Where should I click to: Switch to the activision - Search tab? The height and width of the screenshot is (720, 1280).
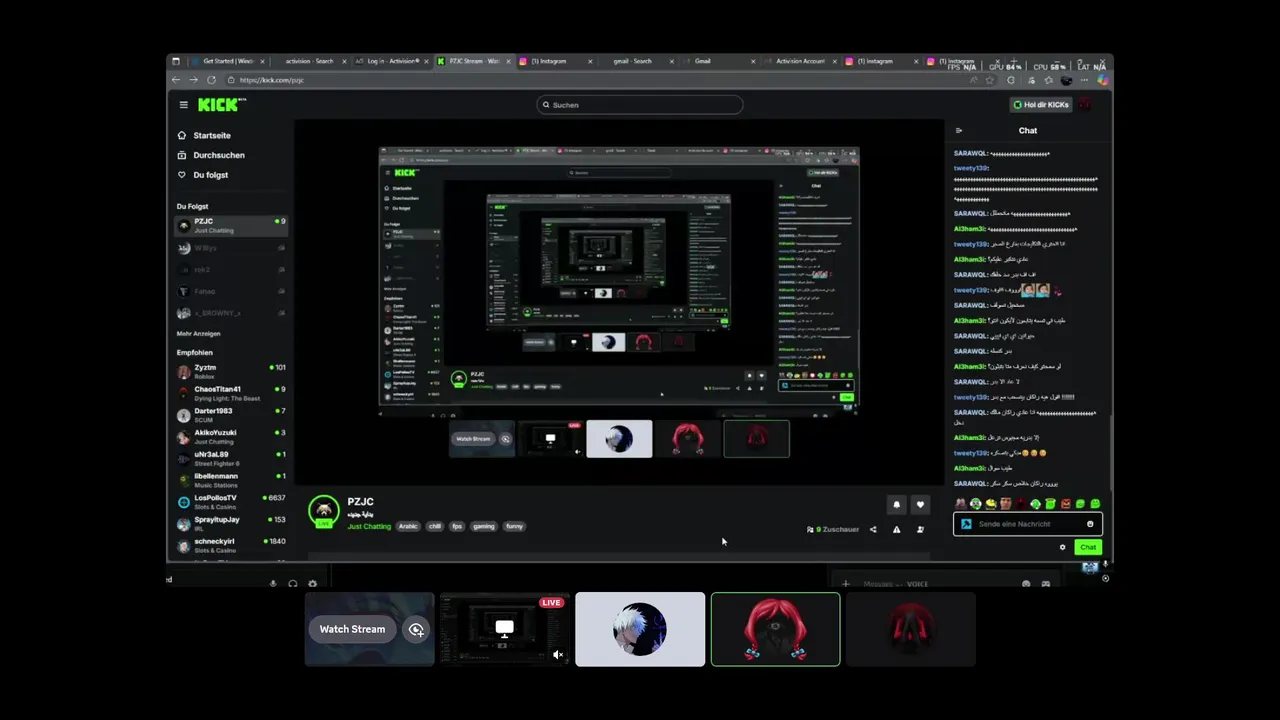pyautogui.click(x=310, y=61)
